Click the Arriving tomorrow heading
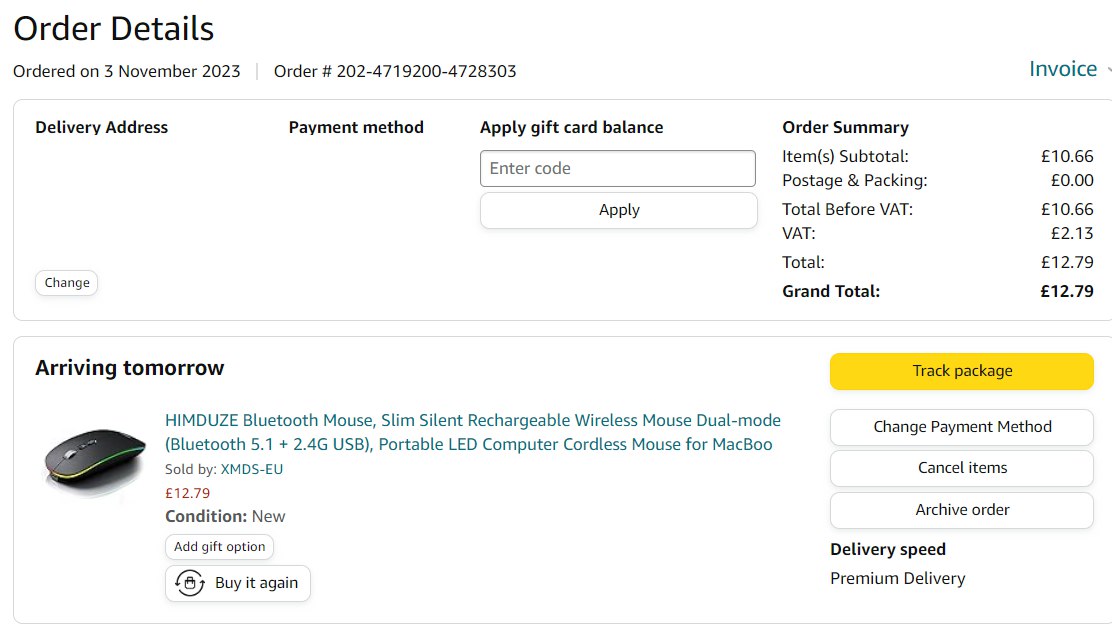1112x625 pixels. (x=130, y=368)
